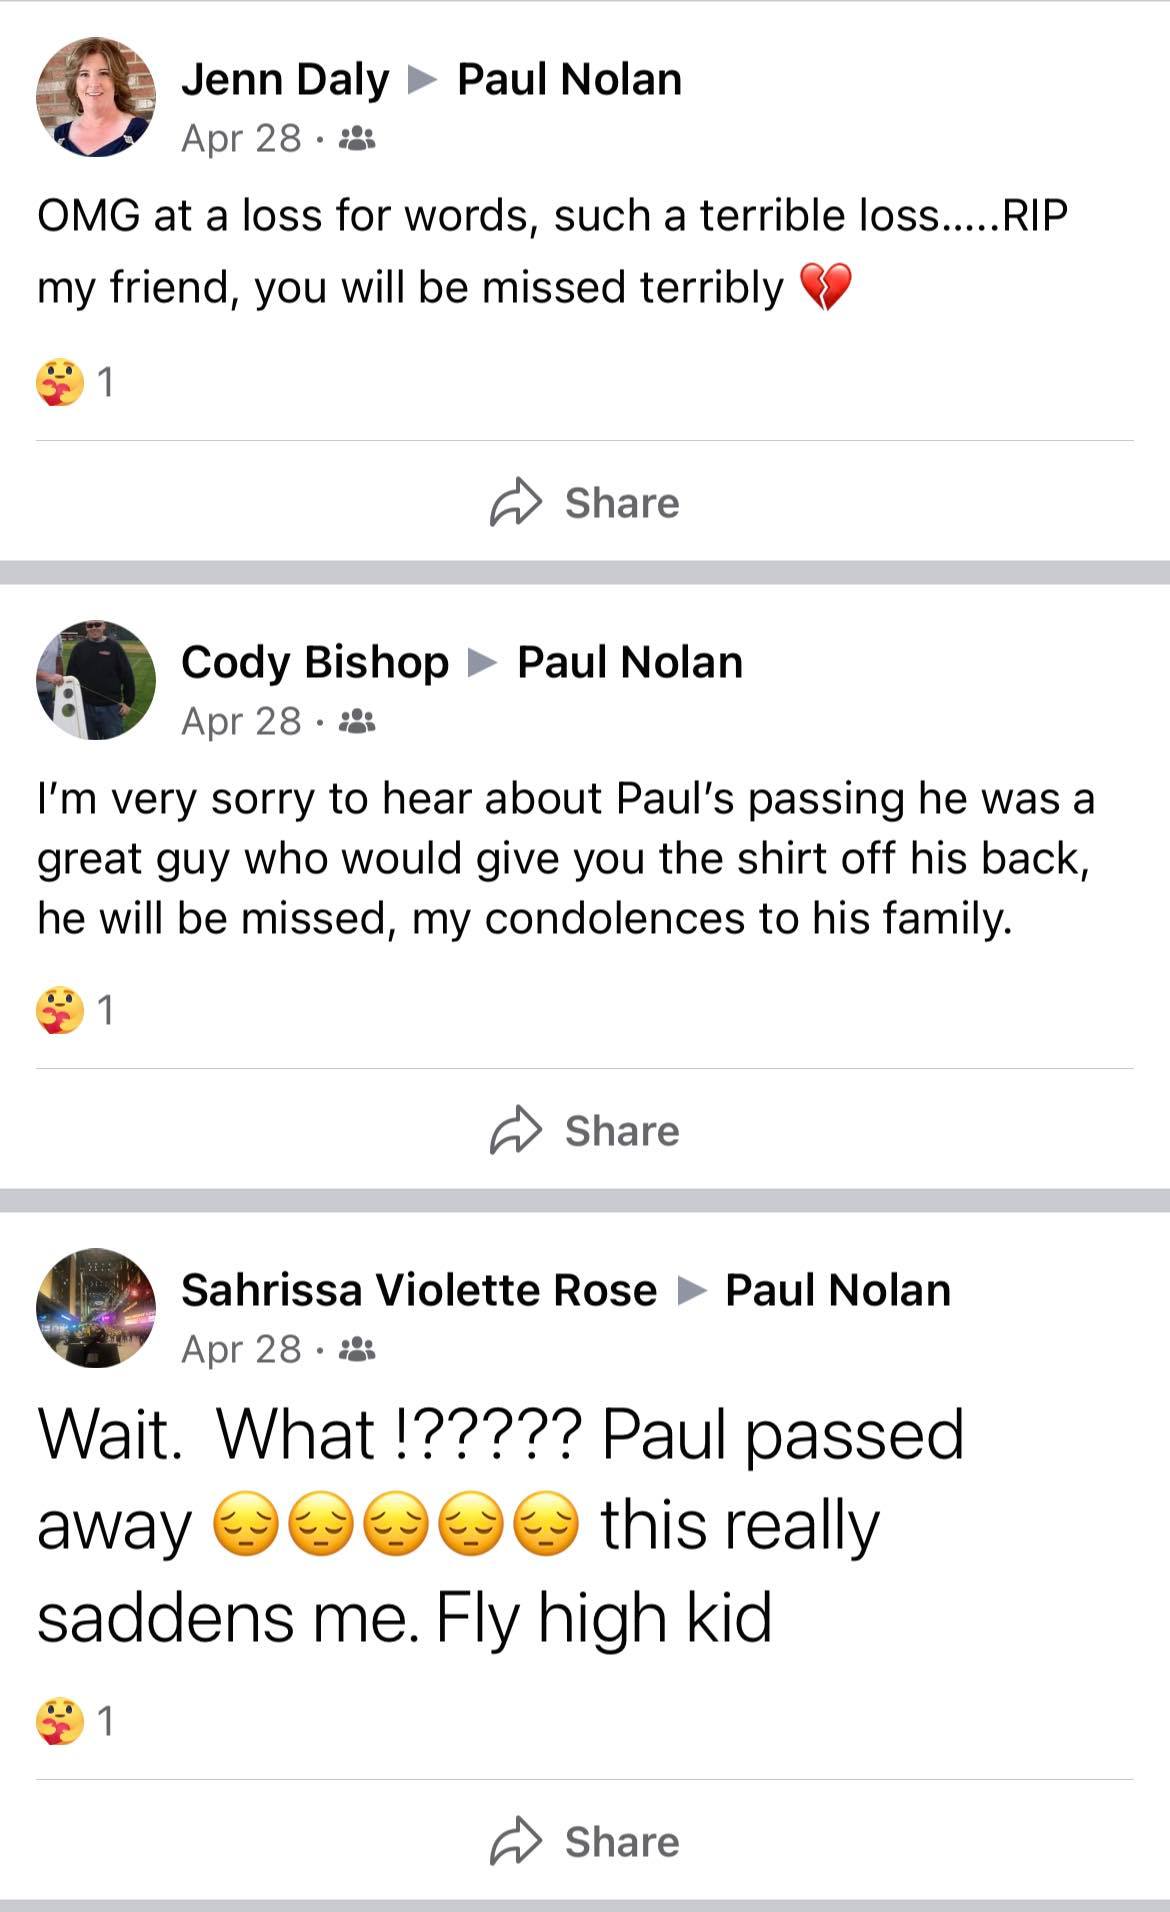Open Jenn Daly's profile picture
The width and height of the screenshot is (1170, 1912).
(96, 97)
